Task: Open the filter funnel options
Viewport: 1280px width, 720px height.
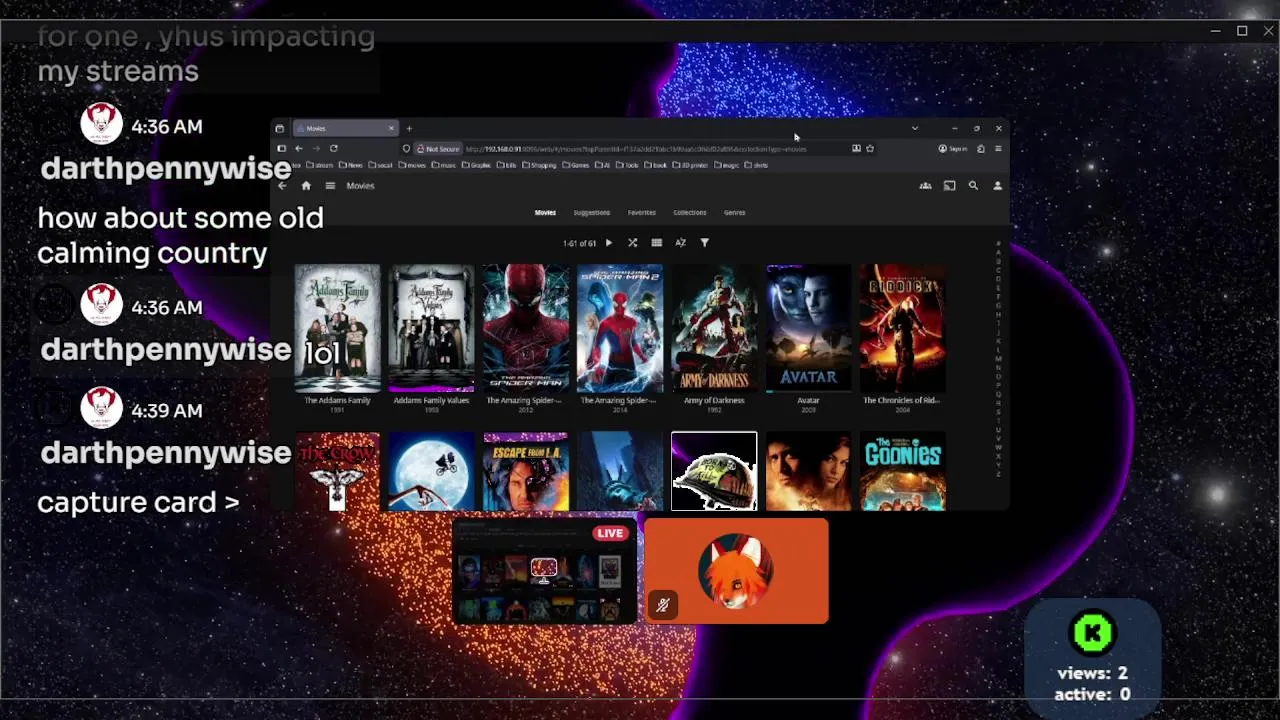Action: tap(704, 243)
